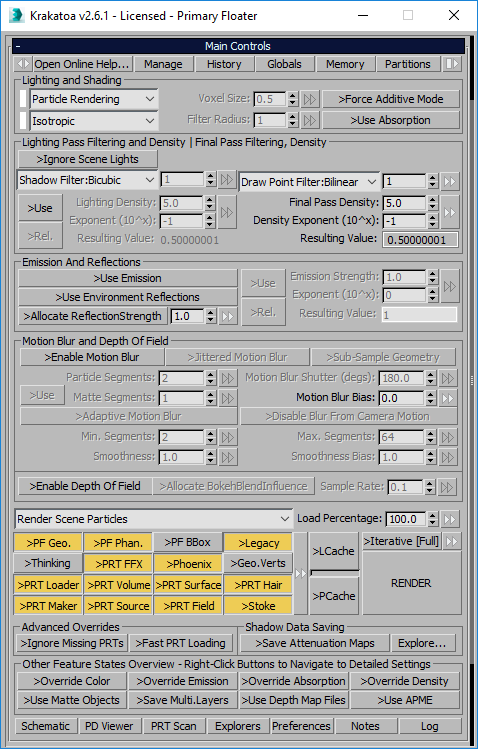Click the white color swatch beside Particle Rendering

[22, 99]
